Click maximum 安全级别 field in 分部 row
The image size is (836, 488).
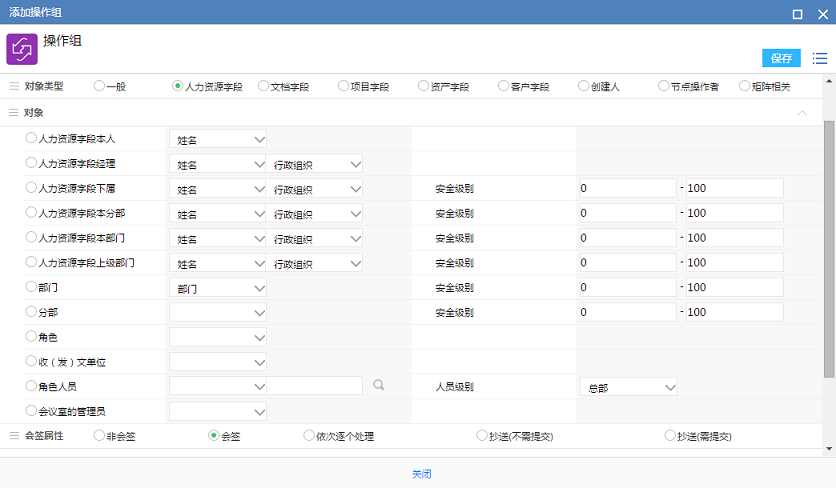pos(734,312)
